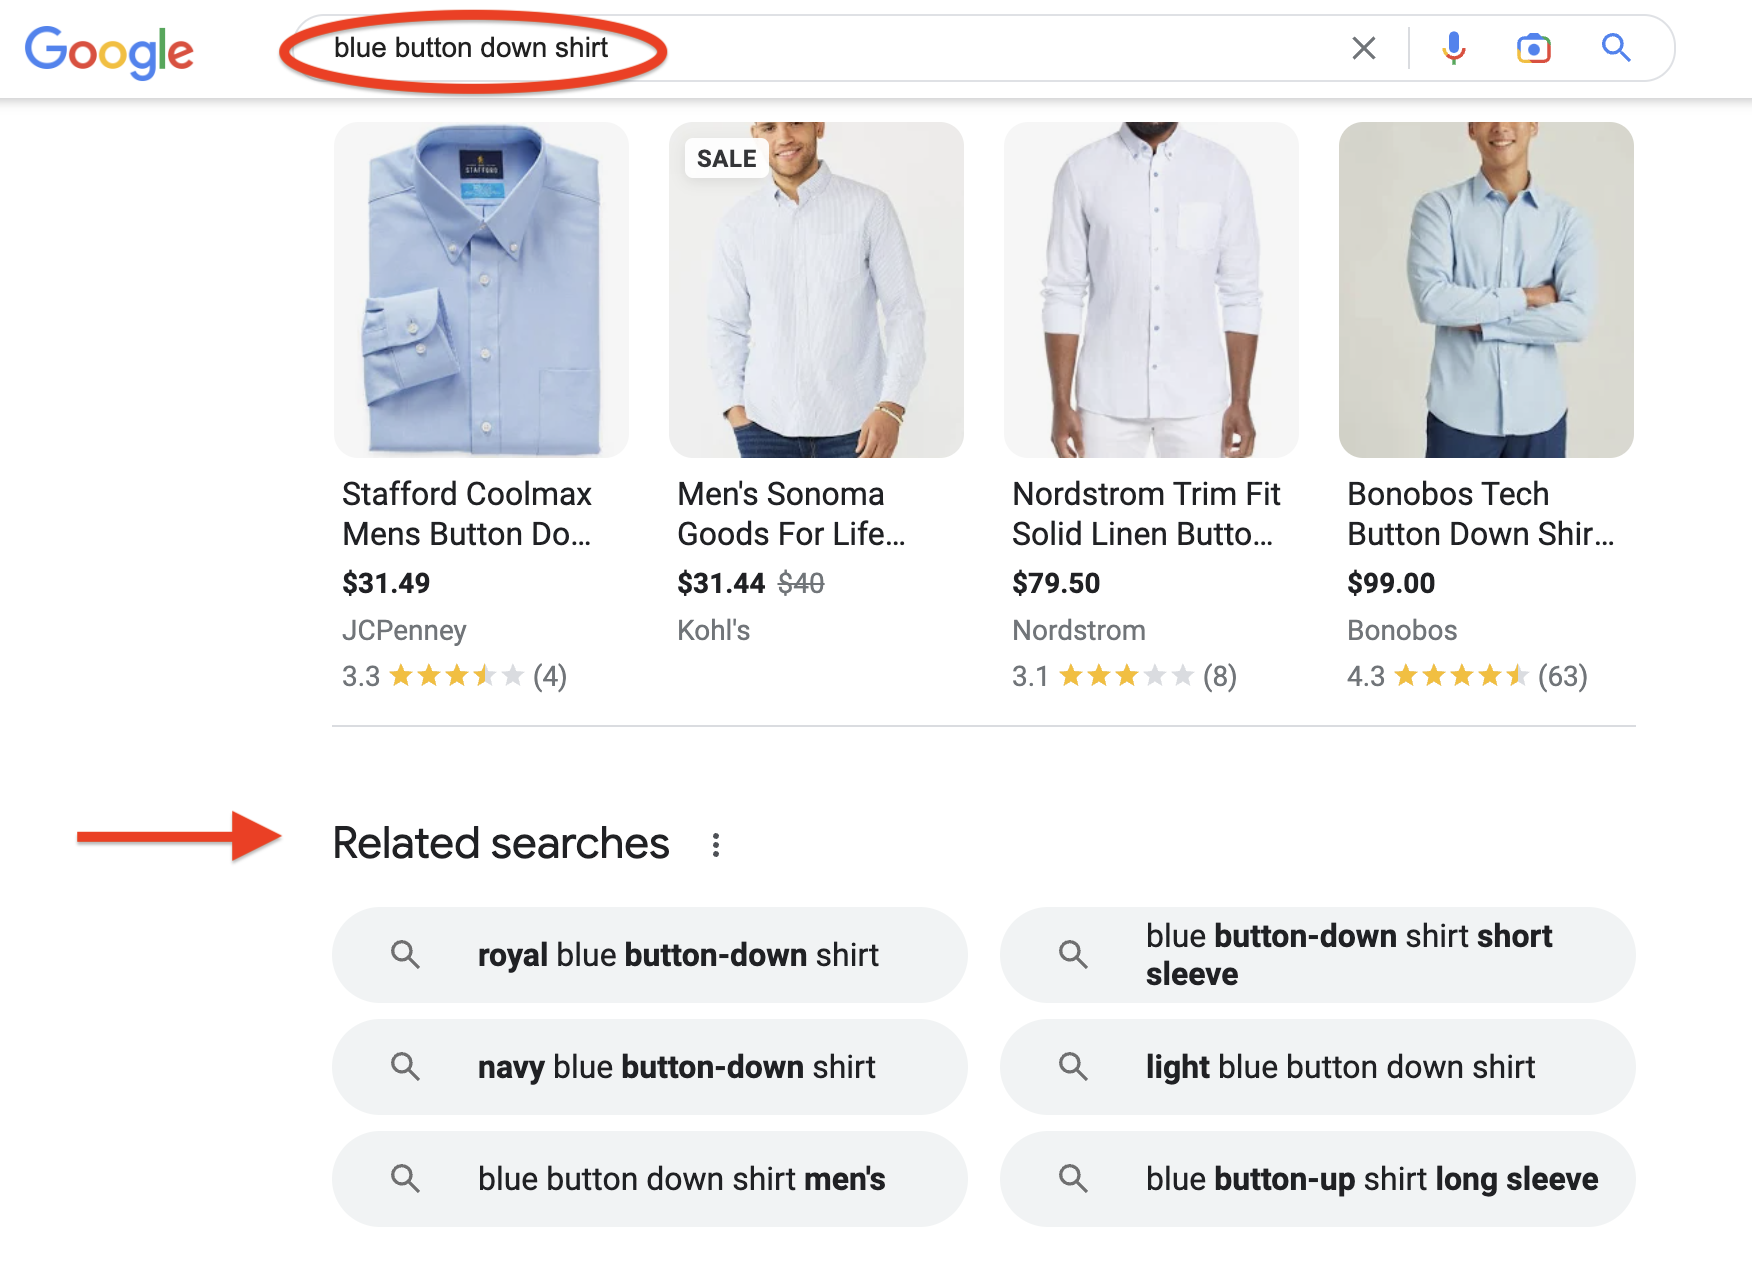Viewport: 1752px width, 1274px height.
Task: Click the Nordstrom store name
Action: point(1079,630)
